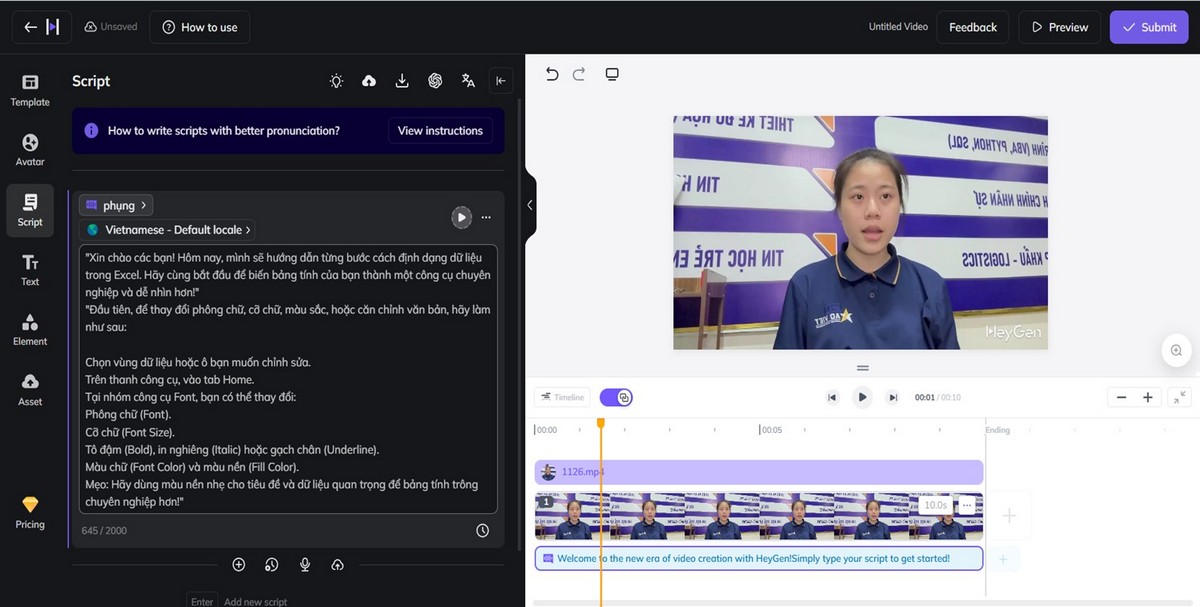This screenshot has width=1200, height=607.
Task: Go back using the arrow logo button
Action: click(42, 27)
